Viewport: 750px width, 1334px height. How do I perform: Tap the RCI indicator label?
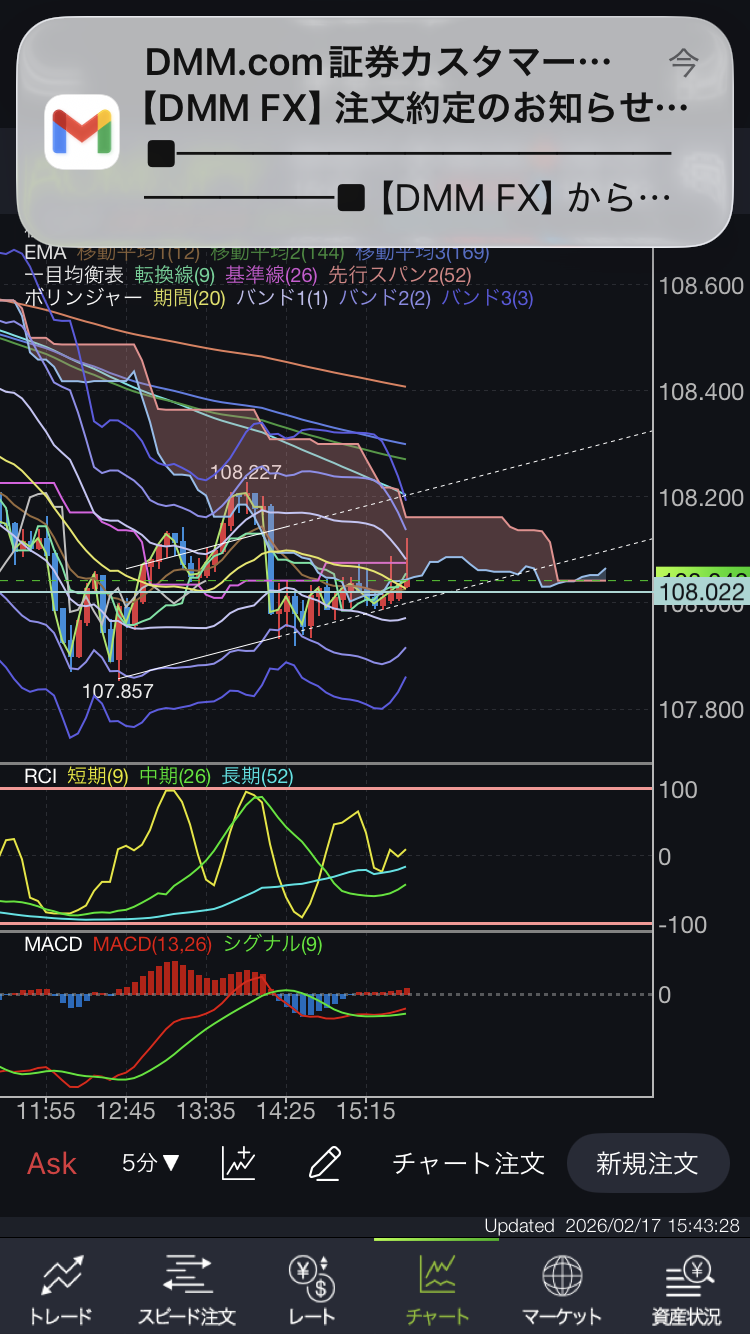click(x=40, y=776)
